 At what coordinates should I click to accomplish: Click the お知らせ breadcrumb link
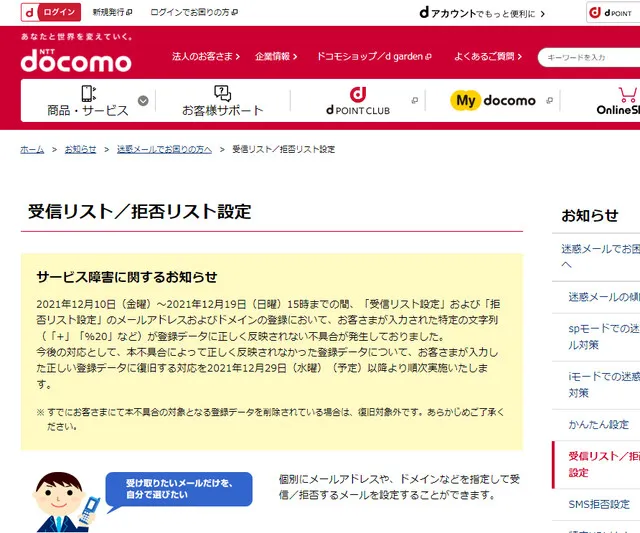[x=80, y=149]
